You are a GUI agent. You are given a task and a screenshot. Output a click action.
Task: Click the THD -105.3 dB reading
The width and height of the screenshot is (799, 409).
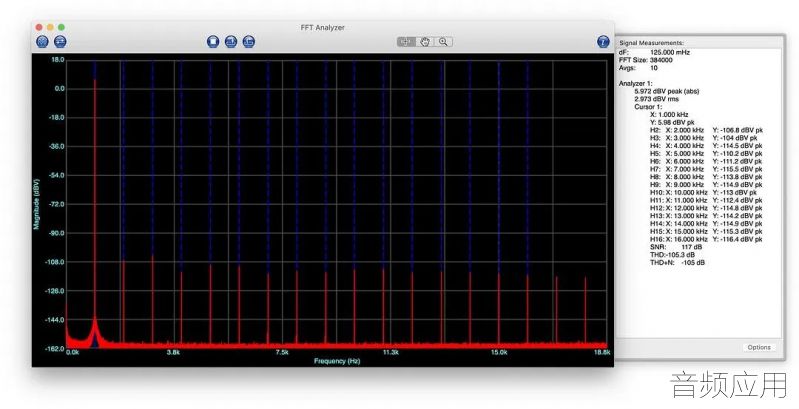(x=673, y=255)
